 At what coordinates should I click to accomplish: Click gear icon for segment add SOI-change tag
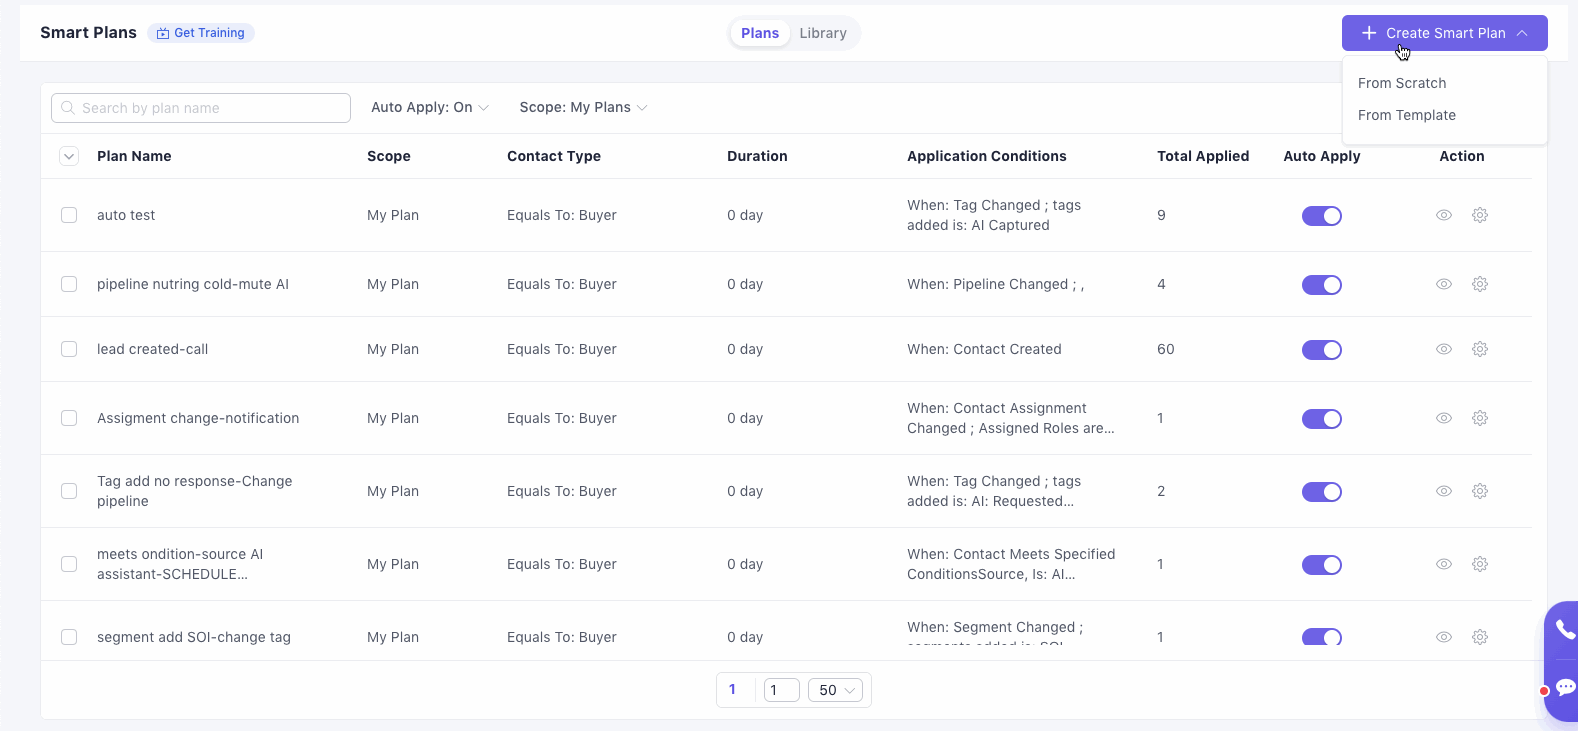tap(1480, 637)
